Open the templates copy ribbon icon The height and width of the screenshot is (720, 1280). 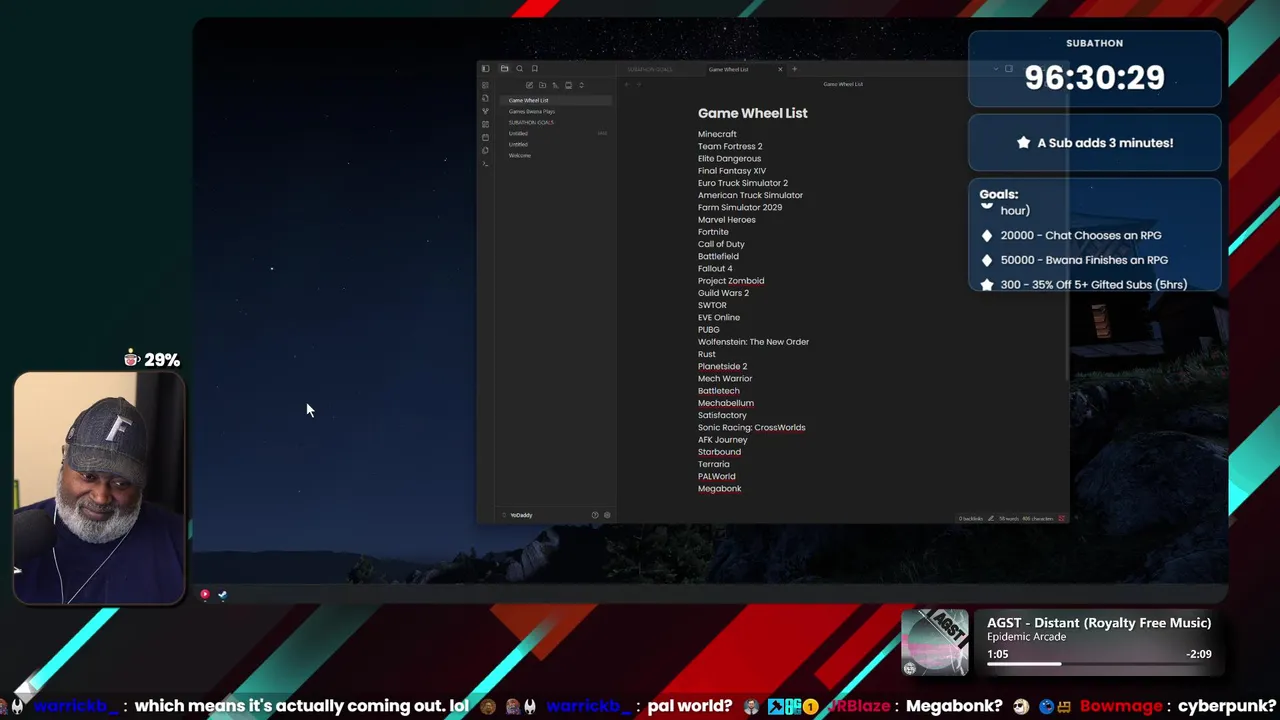coord(485,150)
